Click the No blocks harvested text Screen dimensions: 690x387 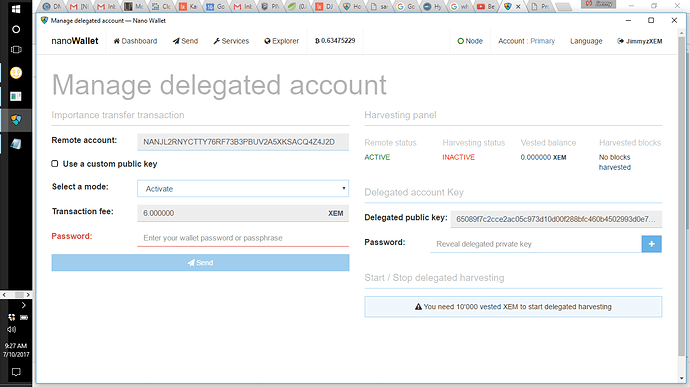pos(615,162)
